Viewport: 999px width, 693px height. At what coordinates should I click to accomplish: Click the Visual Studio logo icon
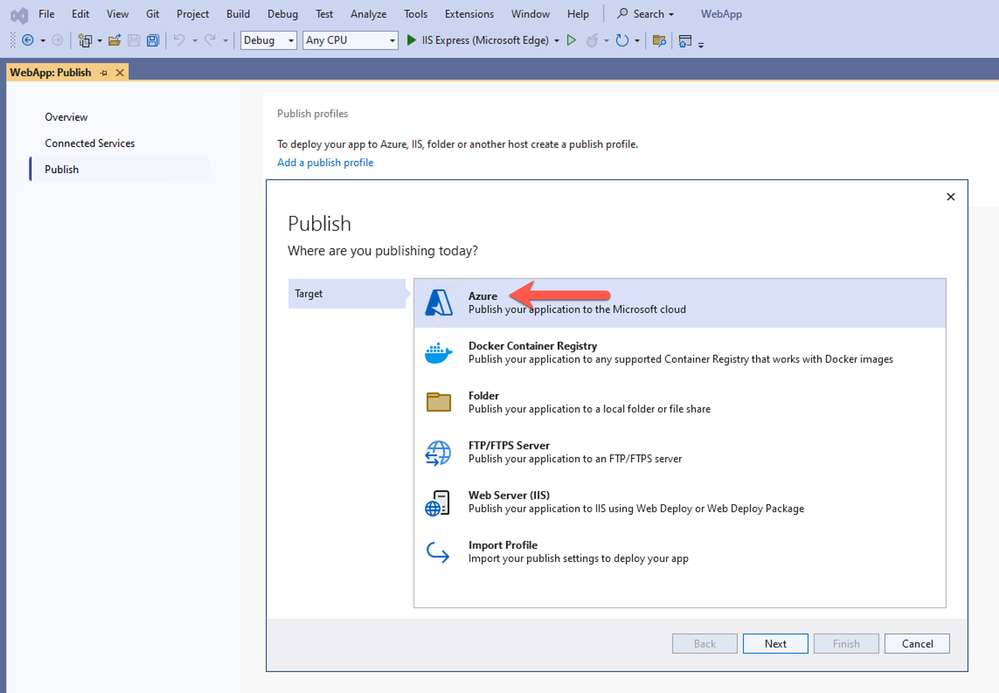(x=19, y=15)
